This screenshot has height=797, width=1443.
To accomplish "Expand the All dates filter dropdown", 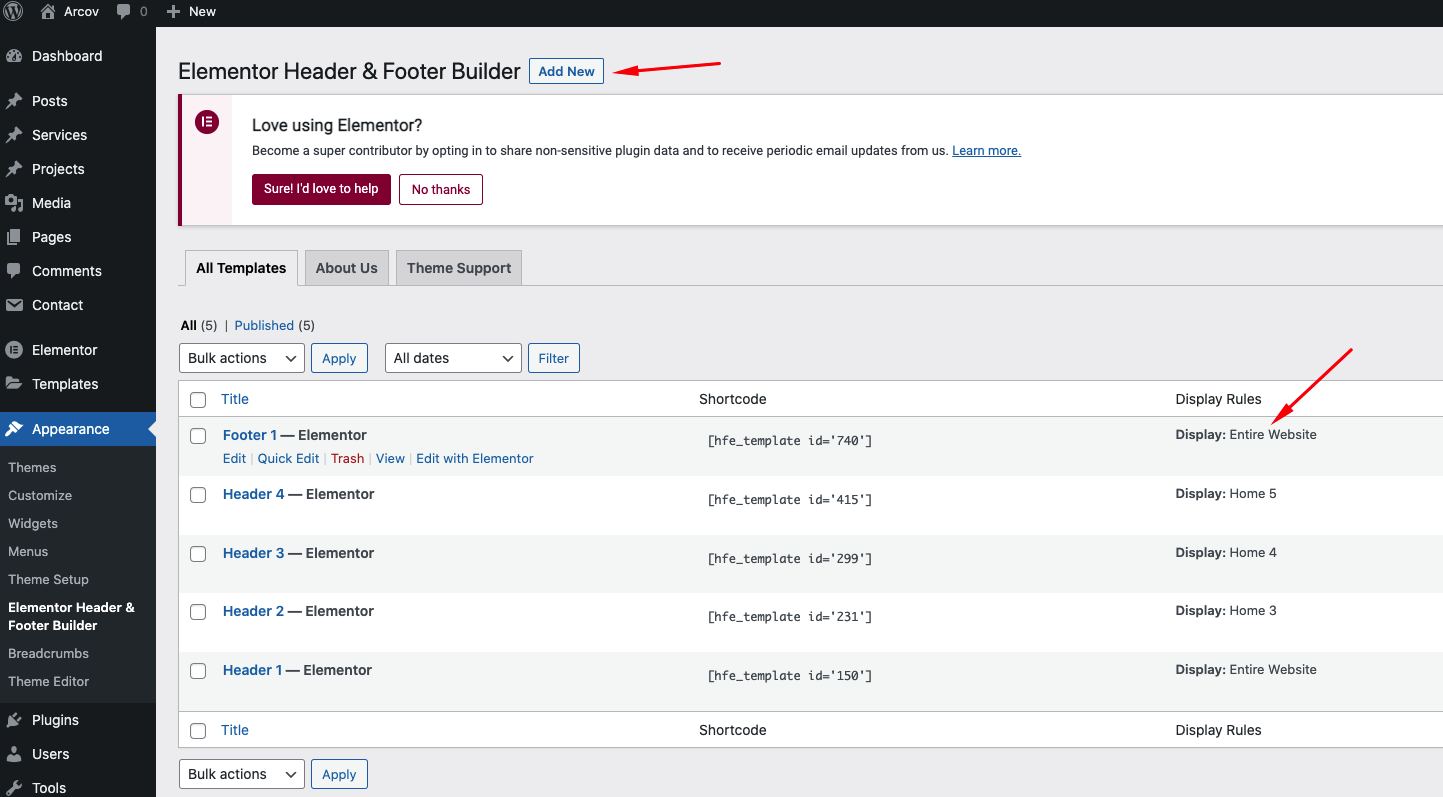I will coord(452,358).
